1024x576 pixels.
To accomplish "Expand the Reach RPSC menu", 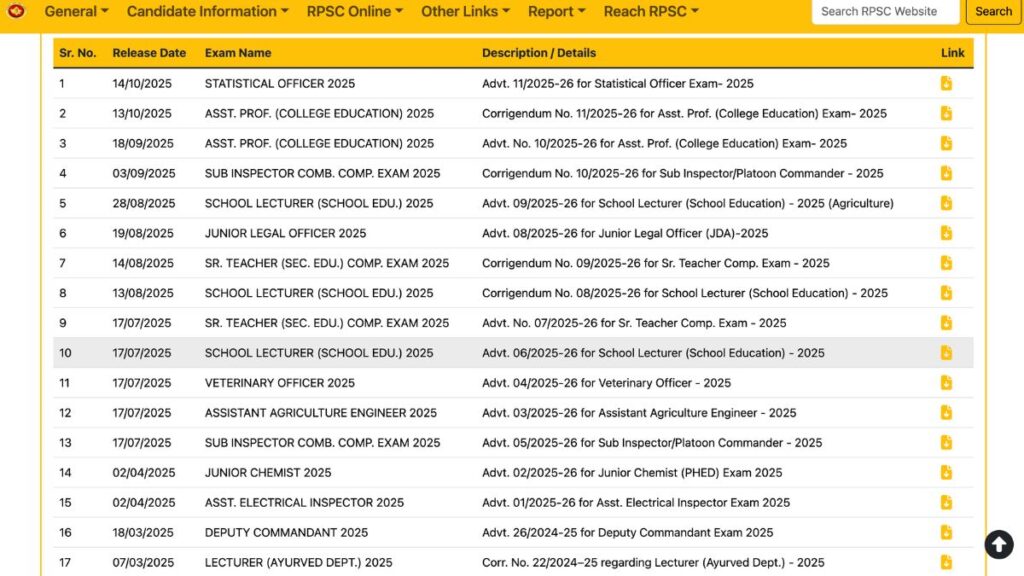I will (x=651, y=12).
